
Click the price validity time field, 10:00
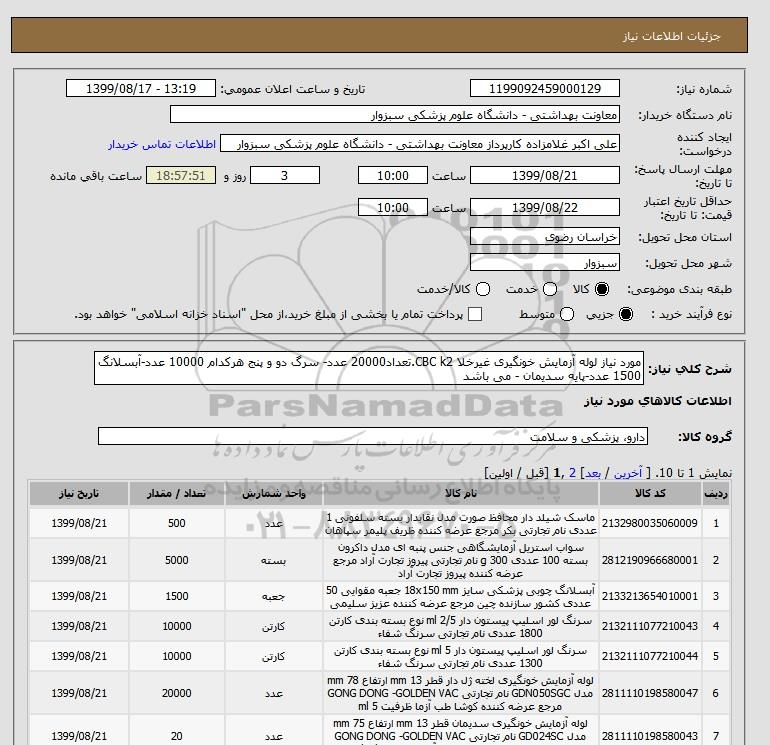[x=393, y=207]
